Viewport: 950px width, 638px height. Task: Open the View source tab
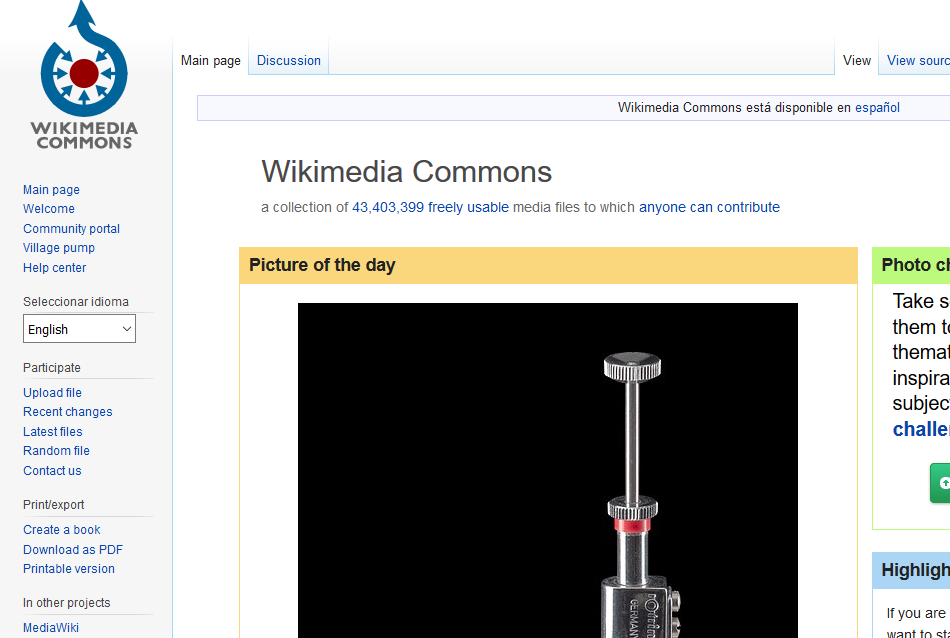[x=918, y=61]
